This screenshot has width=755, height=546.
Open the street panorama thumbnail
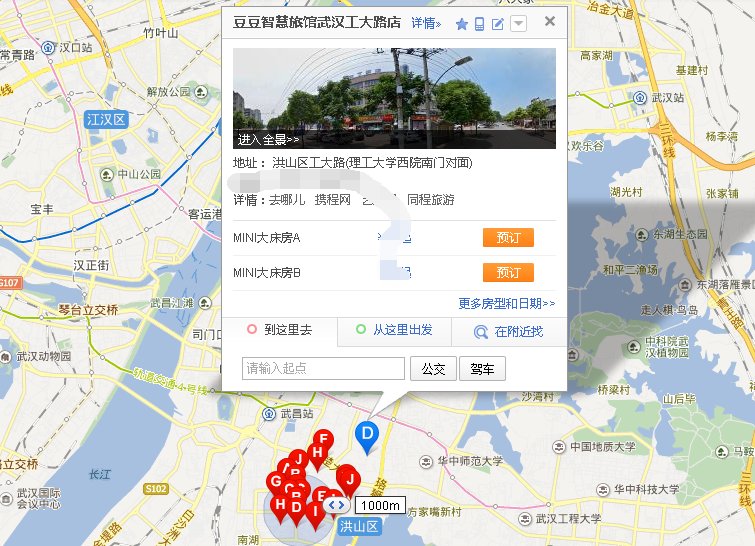(394, 98)
